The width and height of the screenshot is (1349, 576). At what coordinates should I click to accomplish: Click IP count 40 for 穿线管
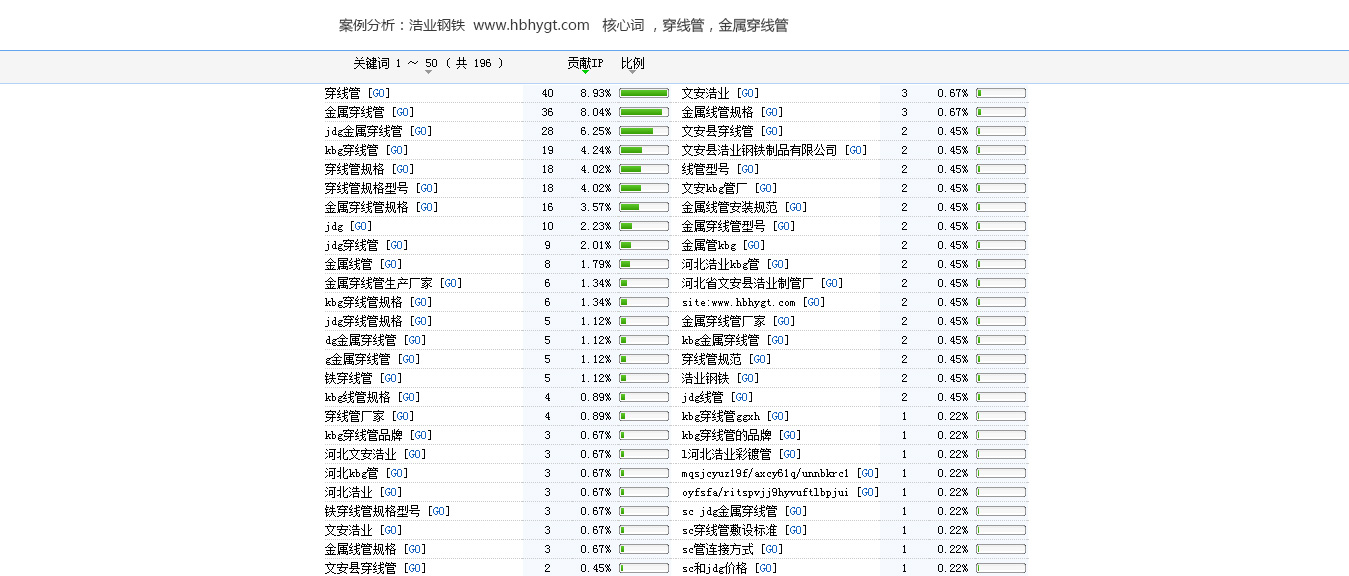point(547,93)
